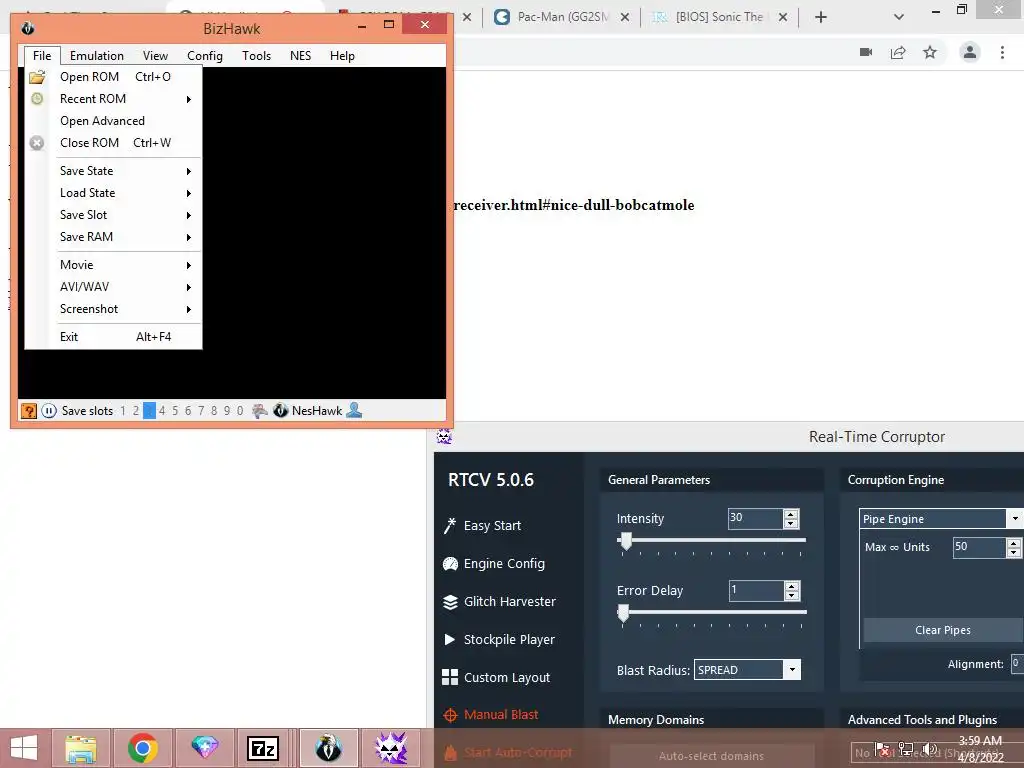
Task: Open the View menu in BizHawk
Action: (155, 56)
